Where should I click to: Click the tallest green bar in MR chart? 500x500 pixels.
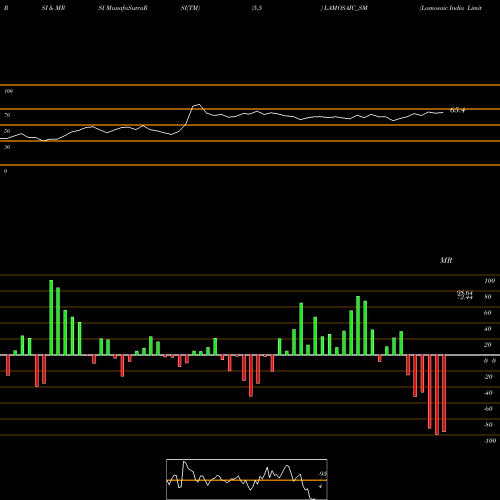tap(51, 318)
